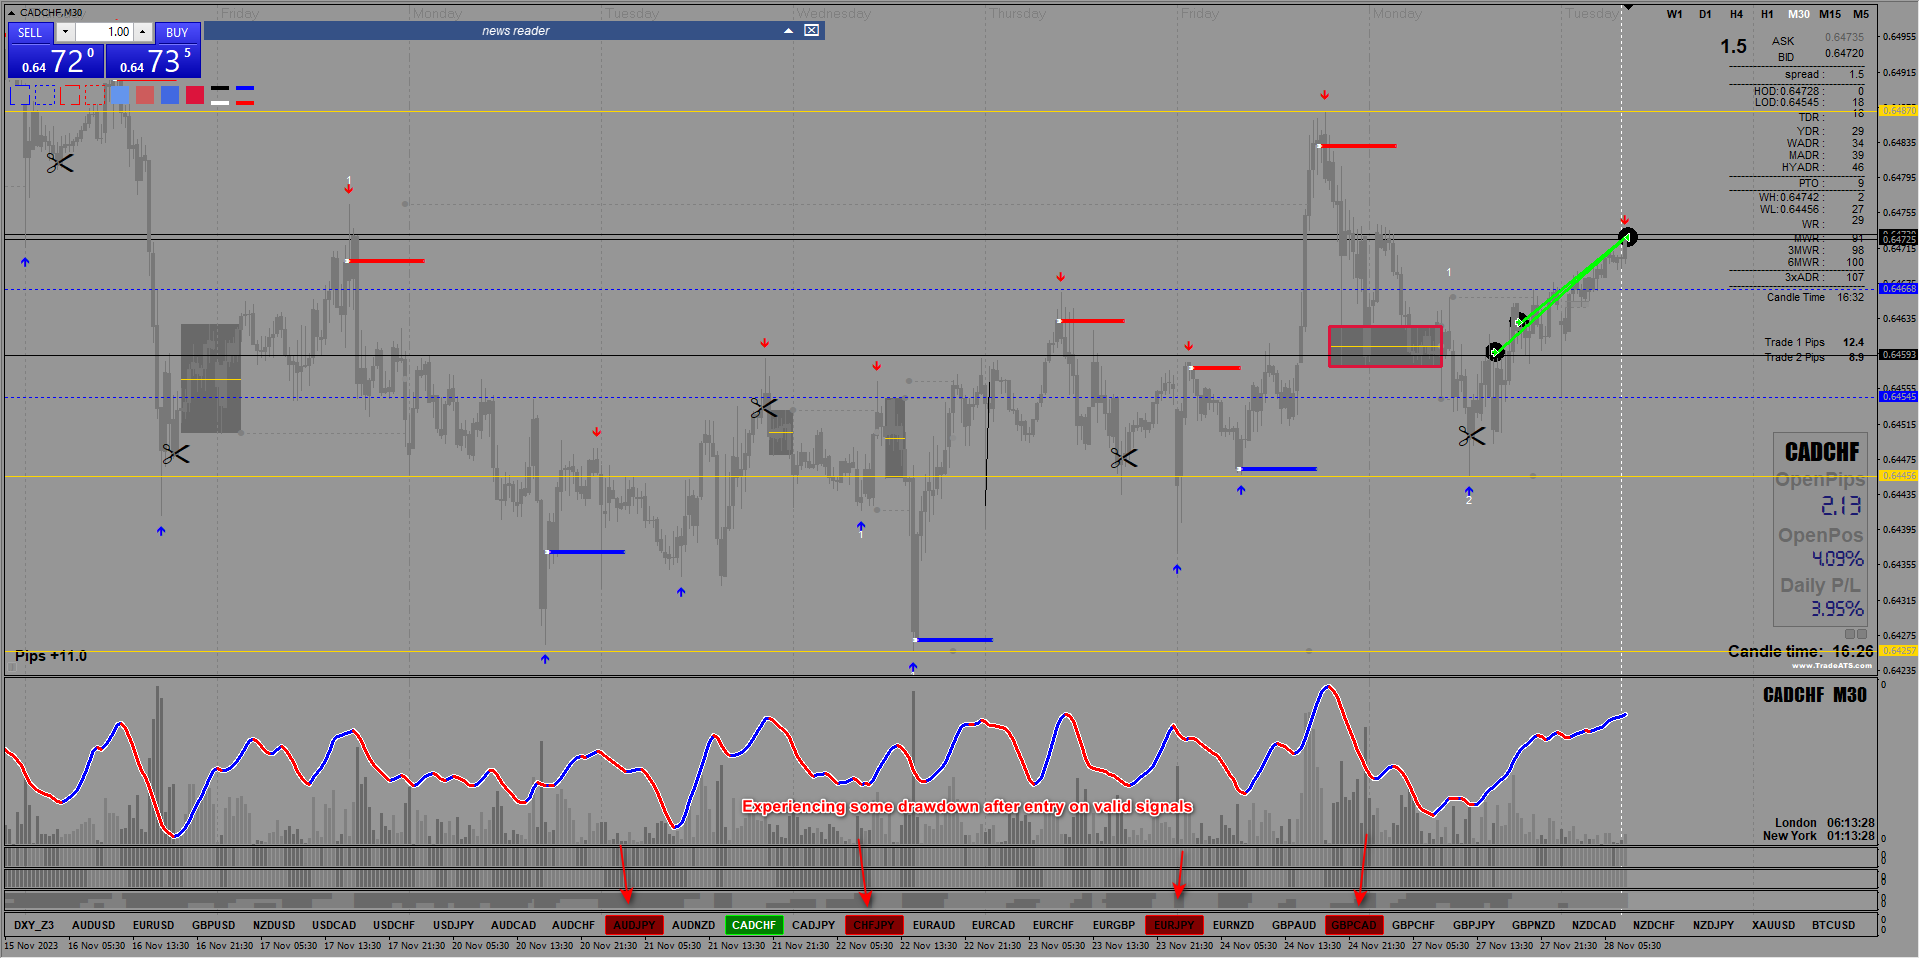
Task: Decrease lot size with down arrow
Action: [x=65, y=32]
